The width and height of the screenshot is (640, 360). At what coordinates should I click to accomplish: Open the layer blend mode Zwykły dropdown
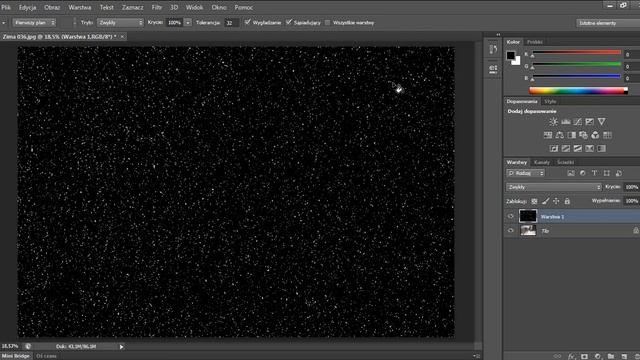tap(554, 187)
